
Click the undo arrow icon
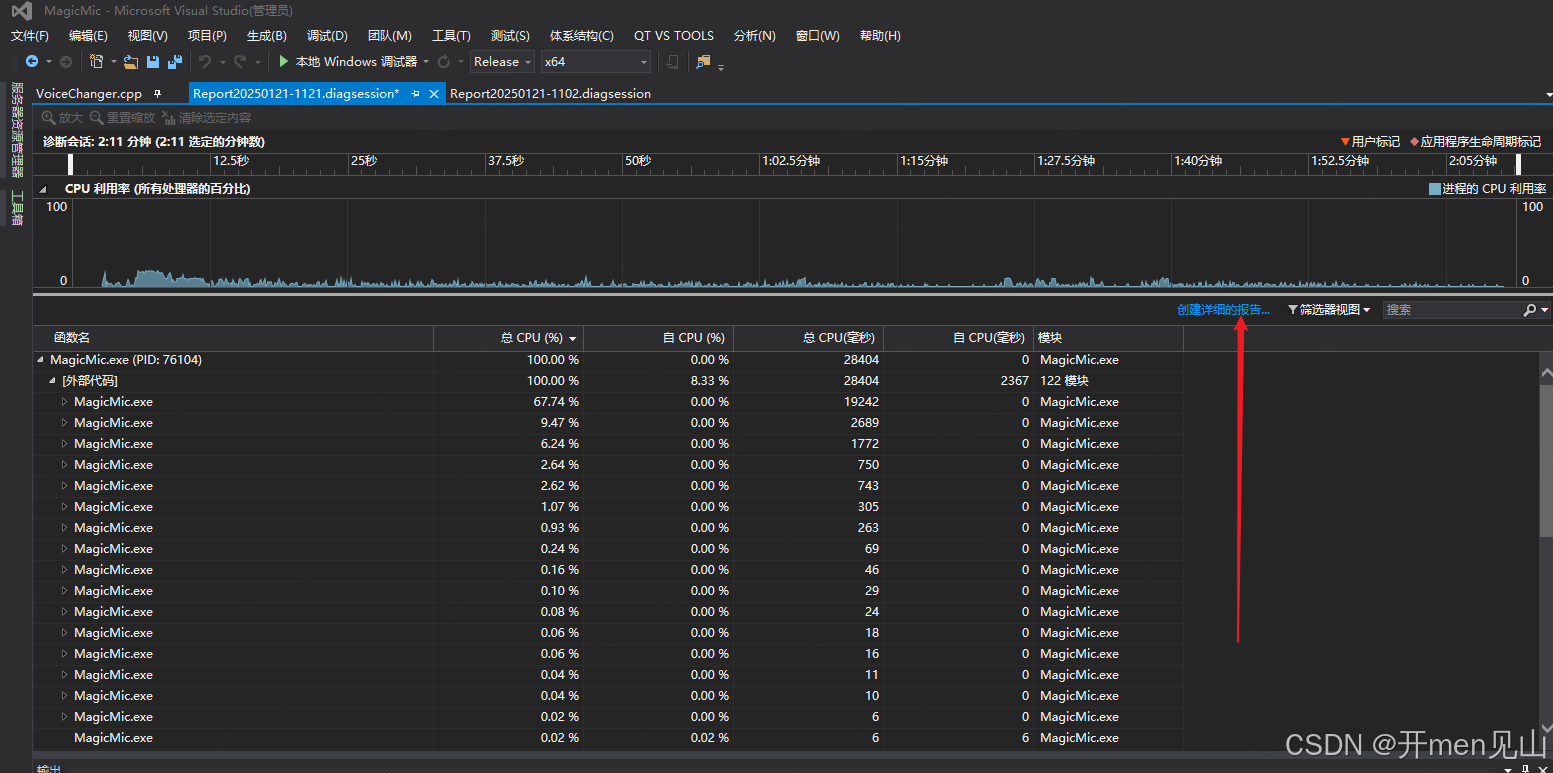(205, 62)
